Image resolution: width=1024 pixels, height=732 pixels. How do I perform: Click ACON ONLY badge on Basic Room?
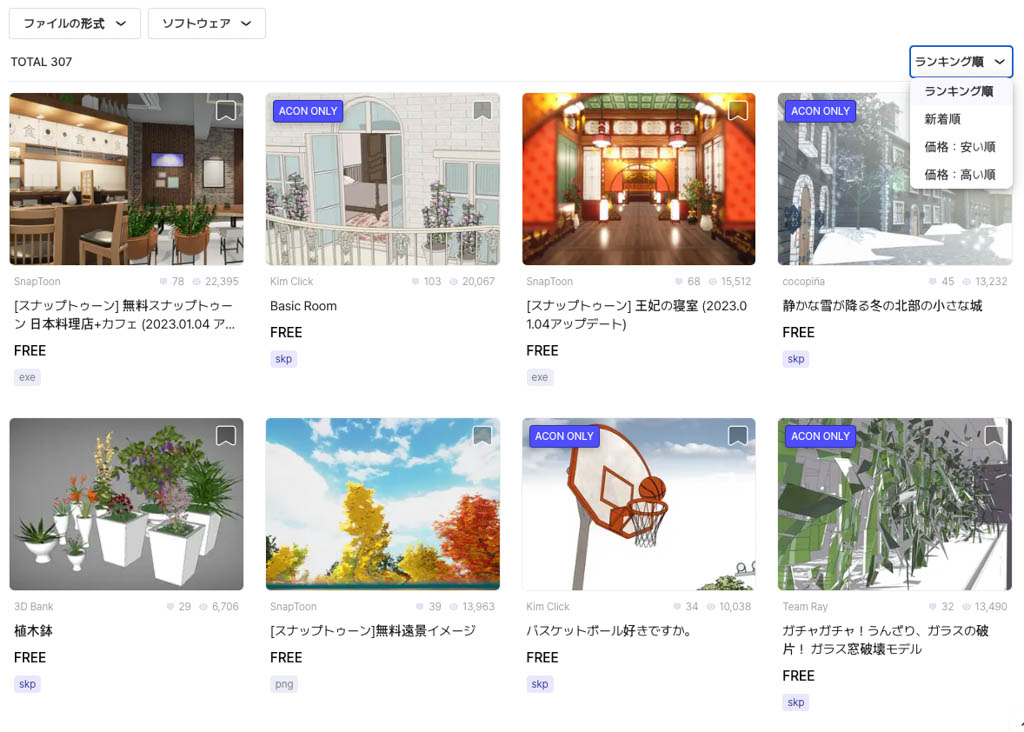pyautogui.click(x=308, y=111)
